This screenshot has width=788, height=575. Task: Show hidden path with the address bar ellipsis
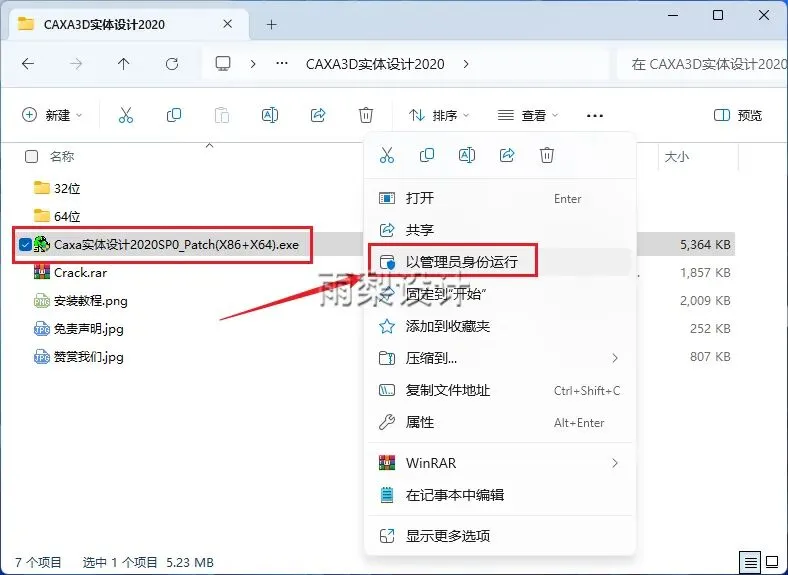[x=282, y=64]
